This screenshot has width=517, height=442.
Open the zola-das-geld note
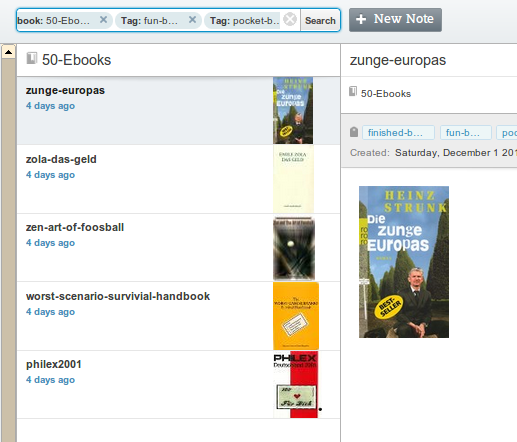(178, 179)
